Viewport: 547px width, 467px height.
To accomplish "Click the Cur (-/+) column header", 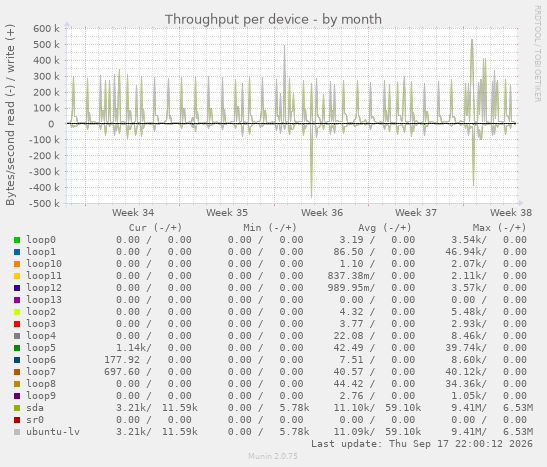I will coord(155,228).
